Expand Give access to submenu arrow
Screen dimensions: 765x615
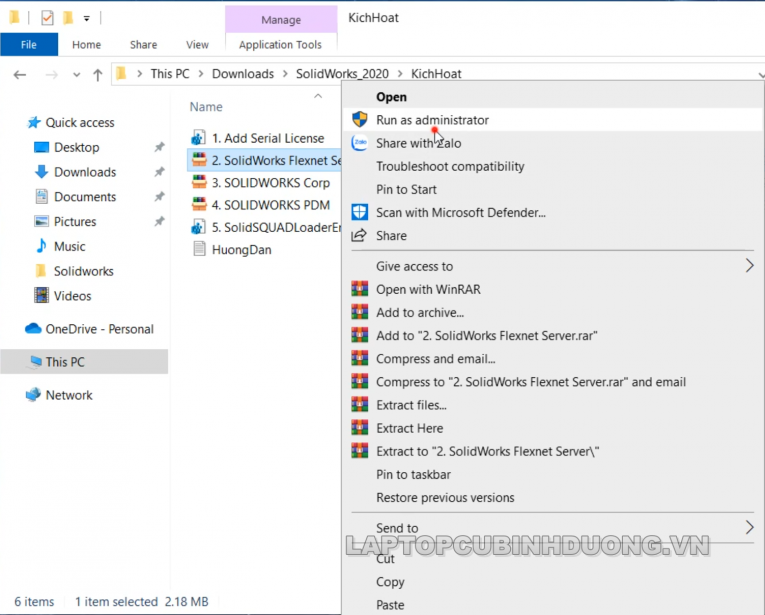[749, 265]
